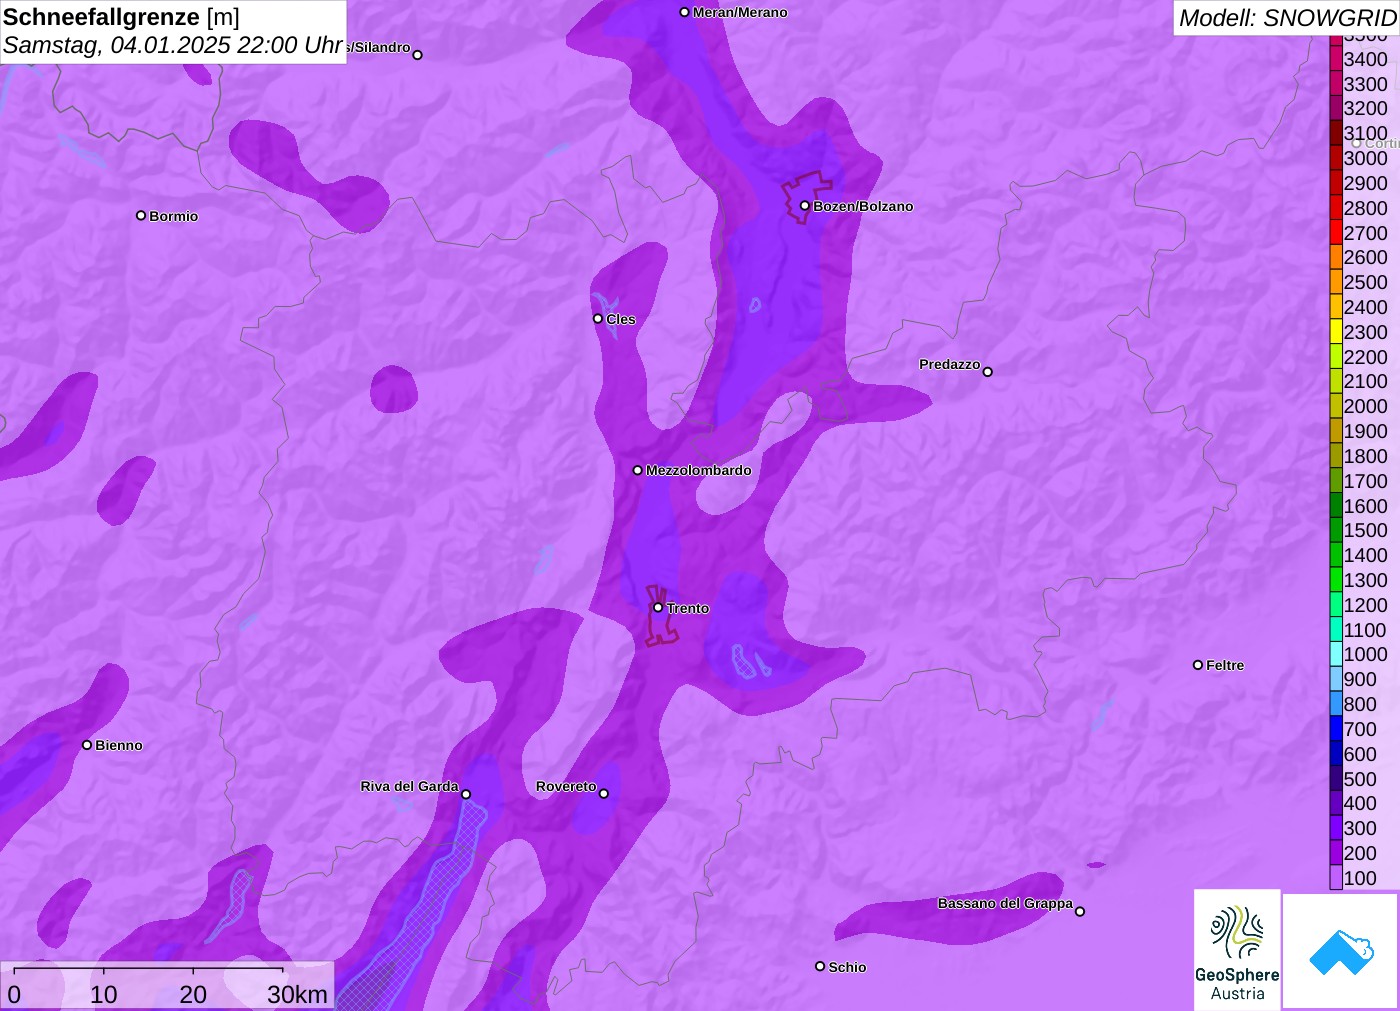The image size is (1400, 1011).
Task: Select the Bozen/Bolzano city marker dot
Action: click(x=805, y=206)
